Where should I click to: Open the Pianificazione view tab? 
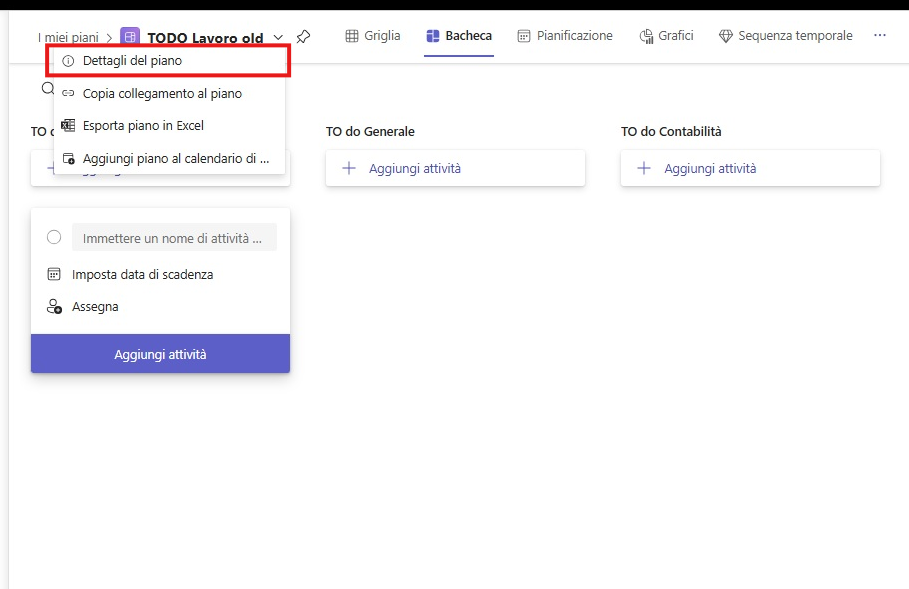tap(565, 36)
